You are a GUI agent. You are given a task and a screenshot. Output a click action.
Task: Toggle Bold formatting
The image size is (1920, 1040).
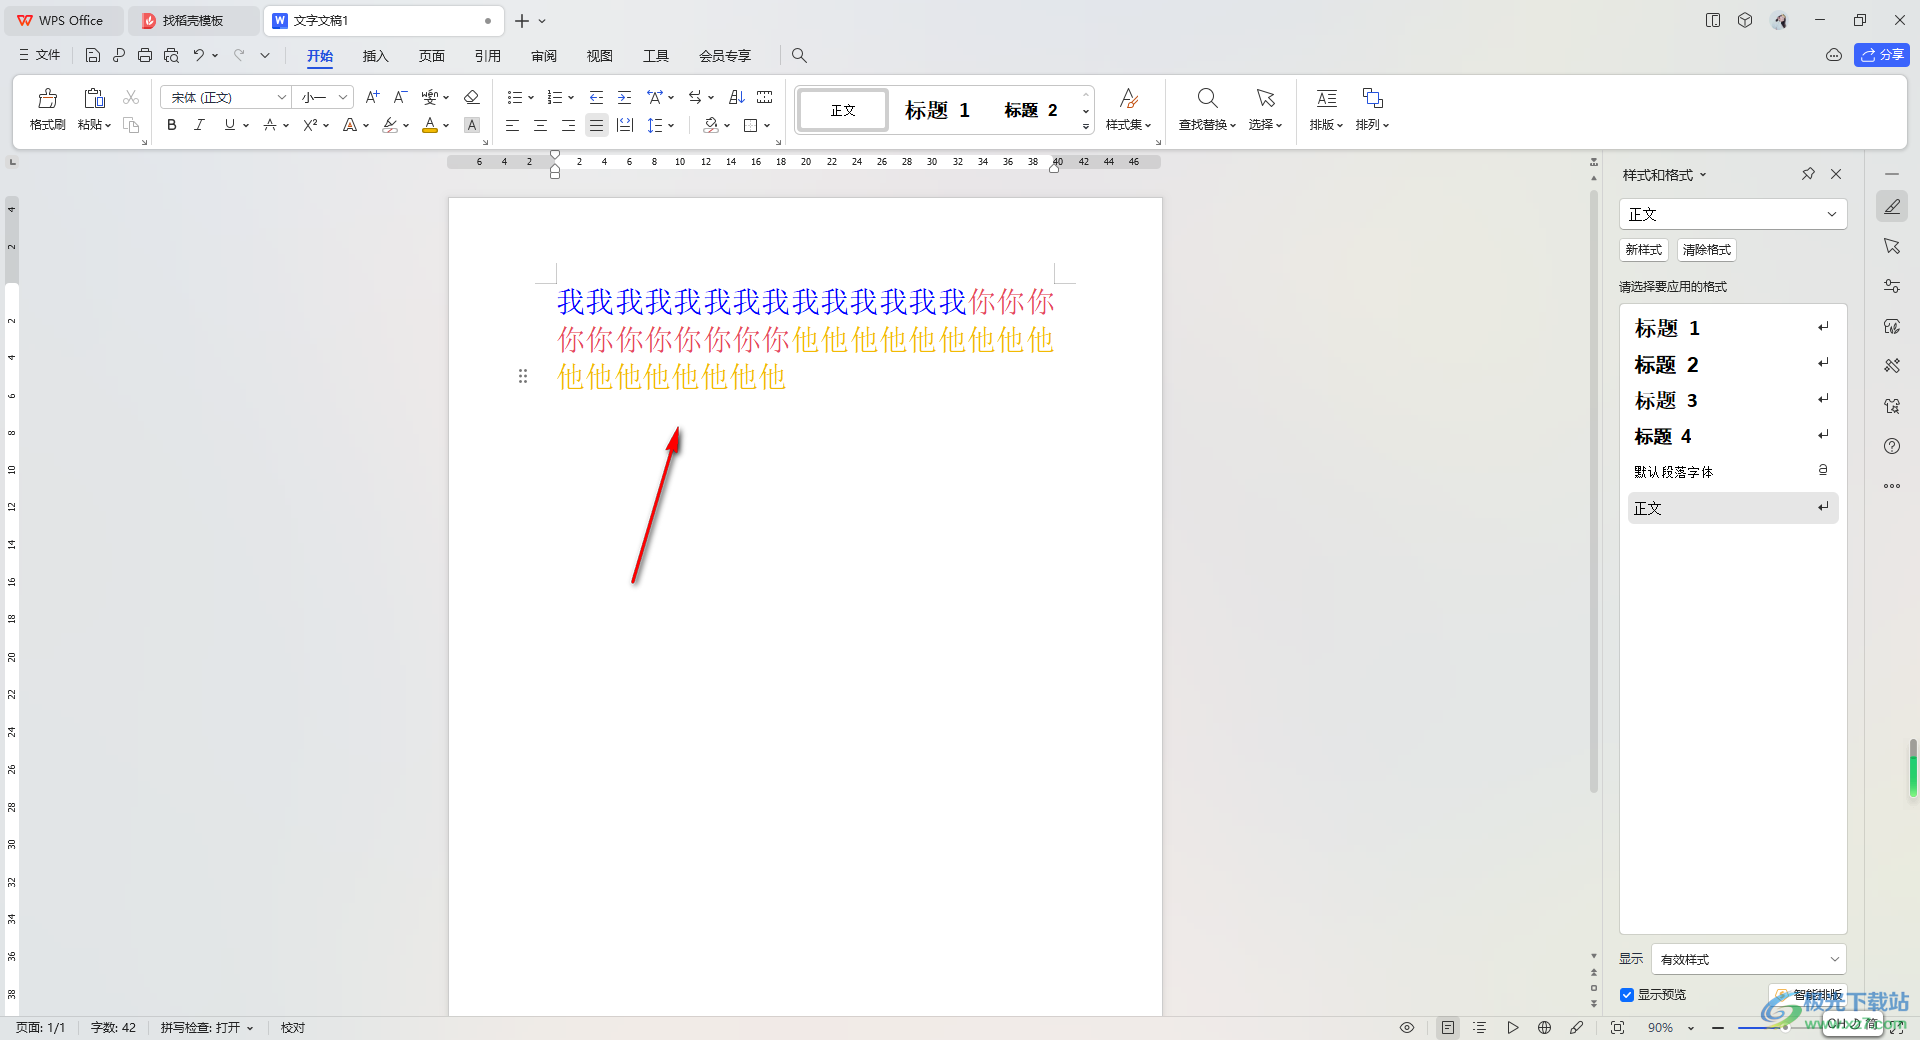pos(172,125)
